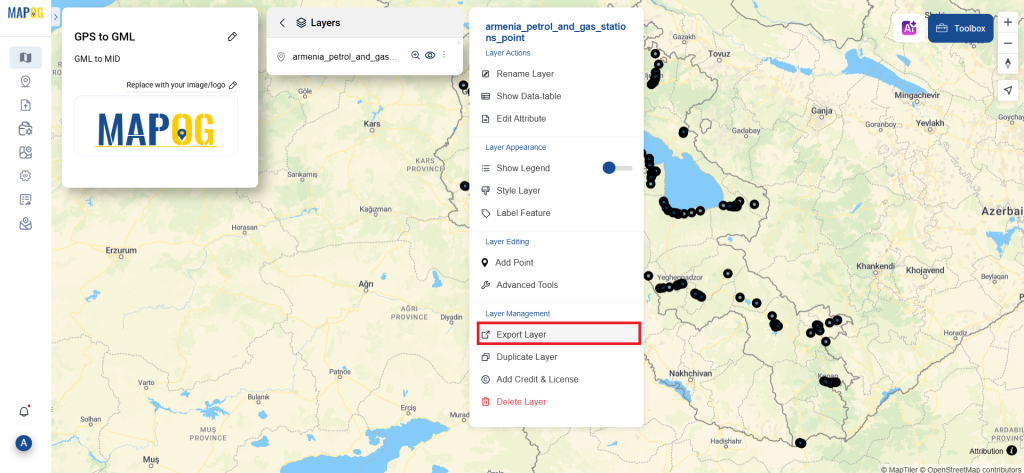Click the MAPOG logo image thumbnail
1024x473 pixels.
click(156, 126)
